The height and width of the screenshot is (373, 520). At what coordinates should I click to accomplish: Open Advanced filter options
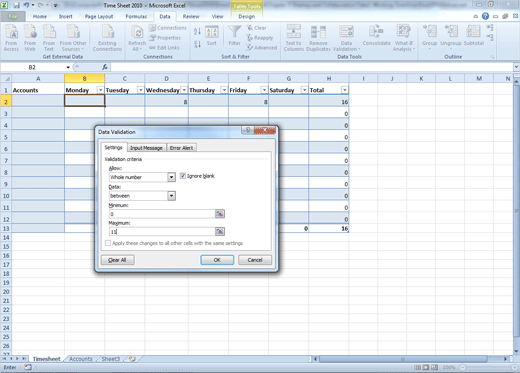point(262,48)
